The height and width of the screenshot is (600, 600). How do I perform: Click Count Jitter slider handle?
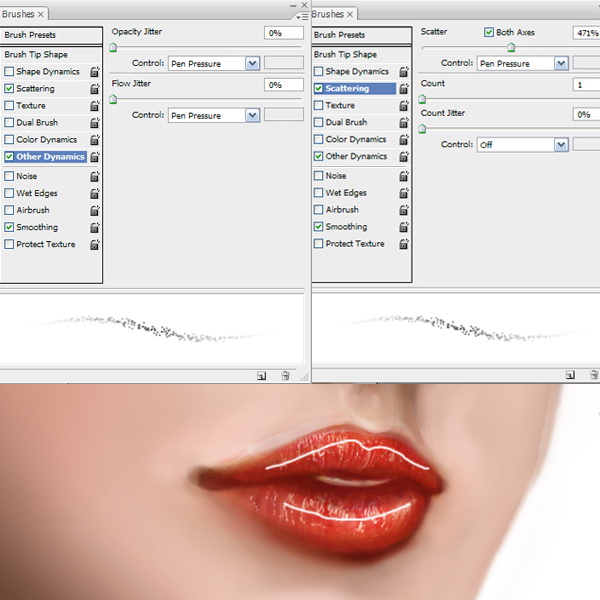pyautogui.click(x=422, y=129)
